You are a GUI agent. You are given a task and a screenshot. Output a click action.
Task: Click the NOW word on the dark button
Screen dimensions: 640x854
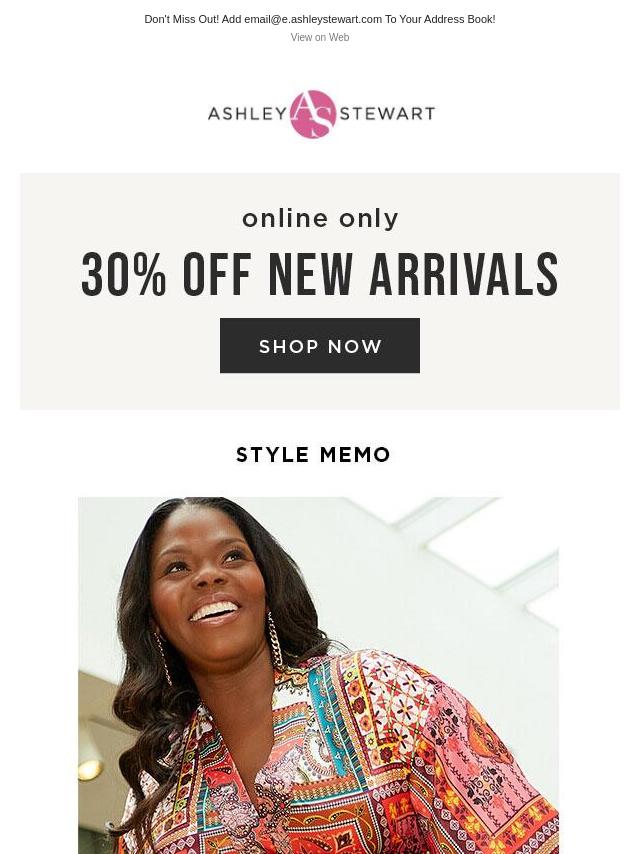355,346
